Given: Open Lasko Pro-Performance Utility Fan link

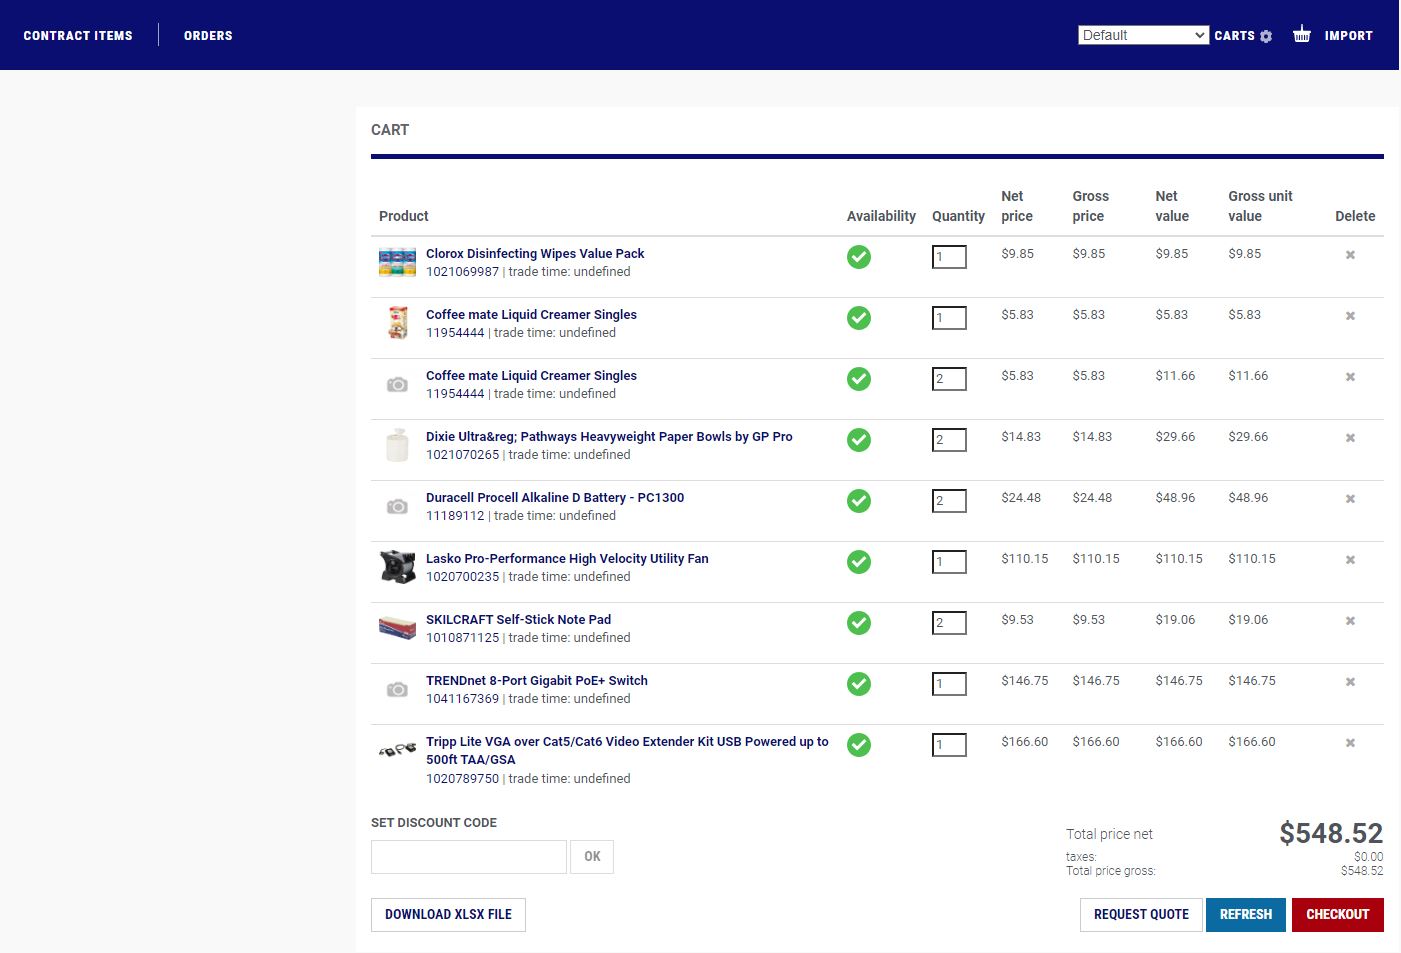Looking at the screenshot, I should (x=567, y=559).
